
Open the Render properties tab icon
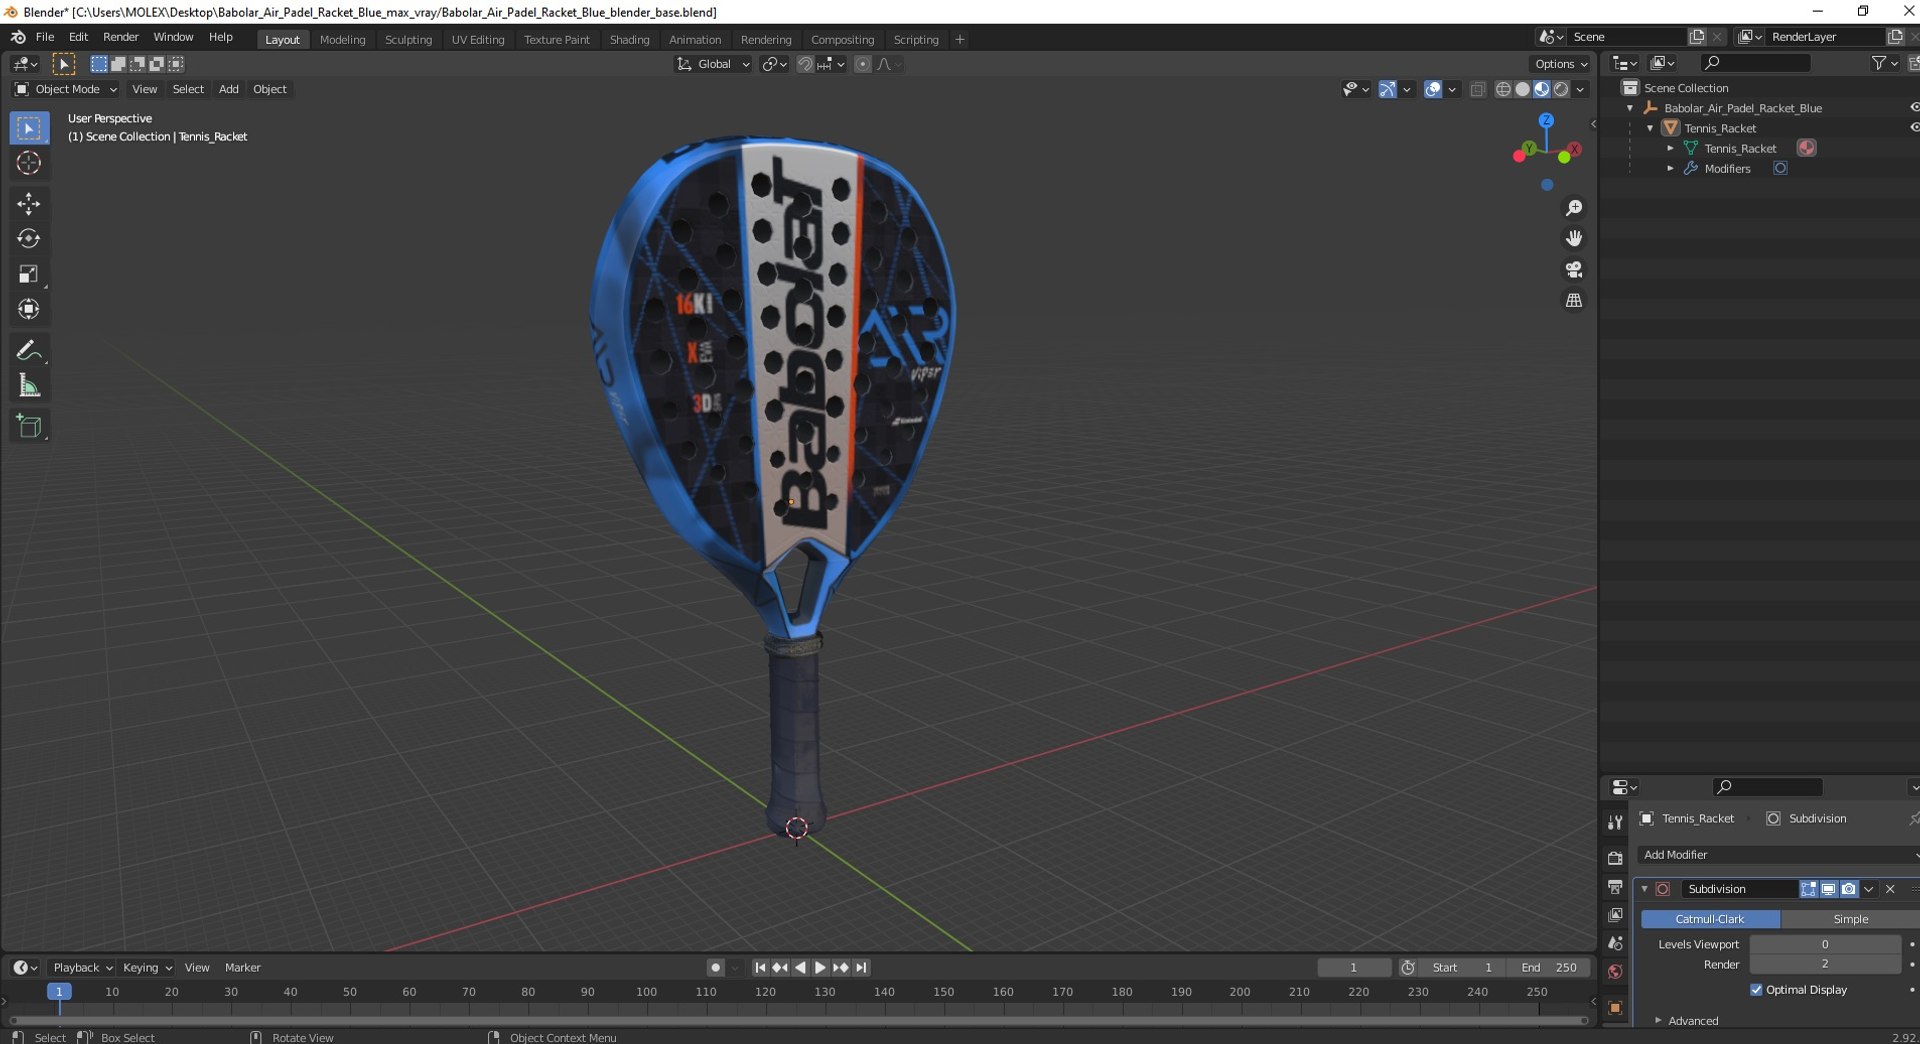click(x=1615, y=858)
